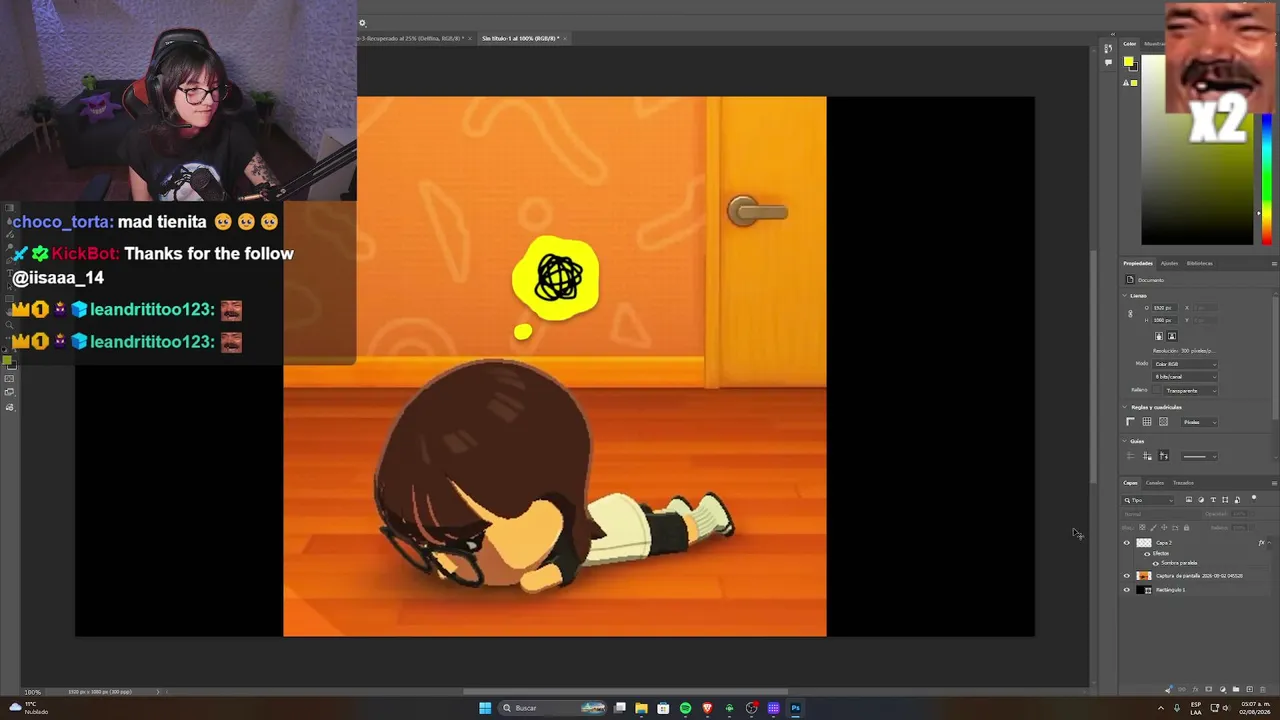Open the Modo Color RGB dropdown
1280x720 pixels.
click(x=1185, y=364)
